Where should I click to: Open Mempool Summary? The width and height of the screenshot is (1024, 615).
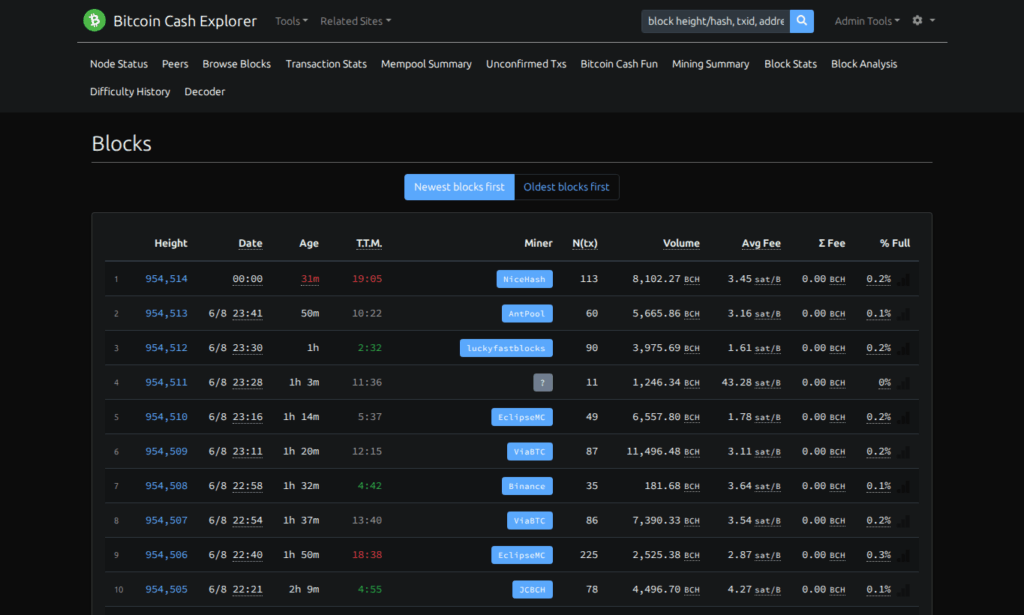[426, 64]
